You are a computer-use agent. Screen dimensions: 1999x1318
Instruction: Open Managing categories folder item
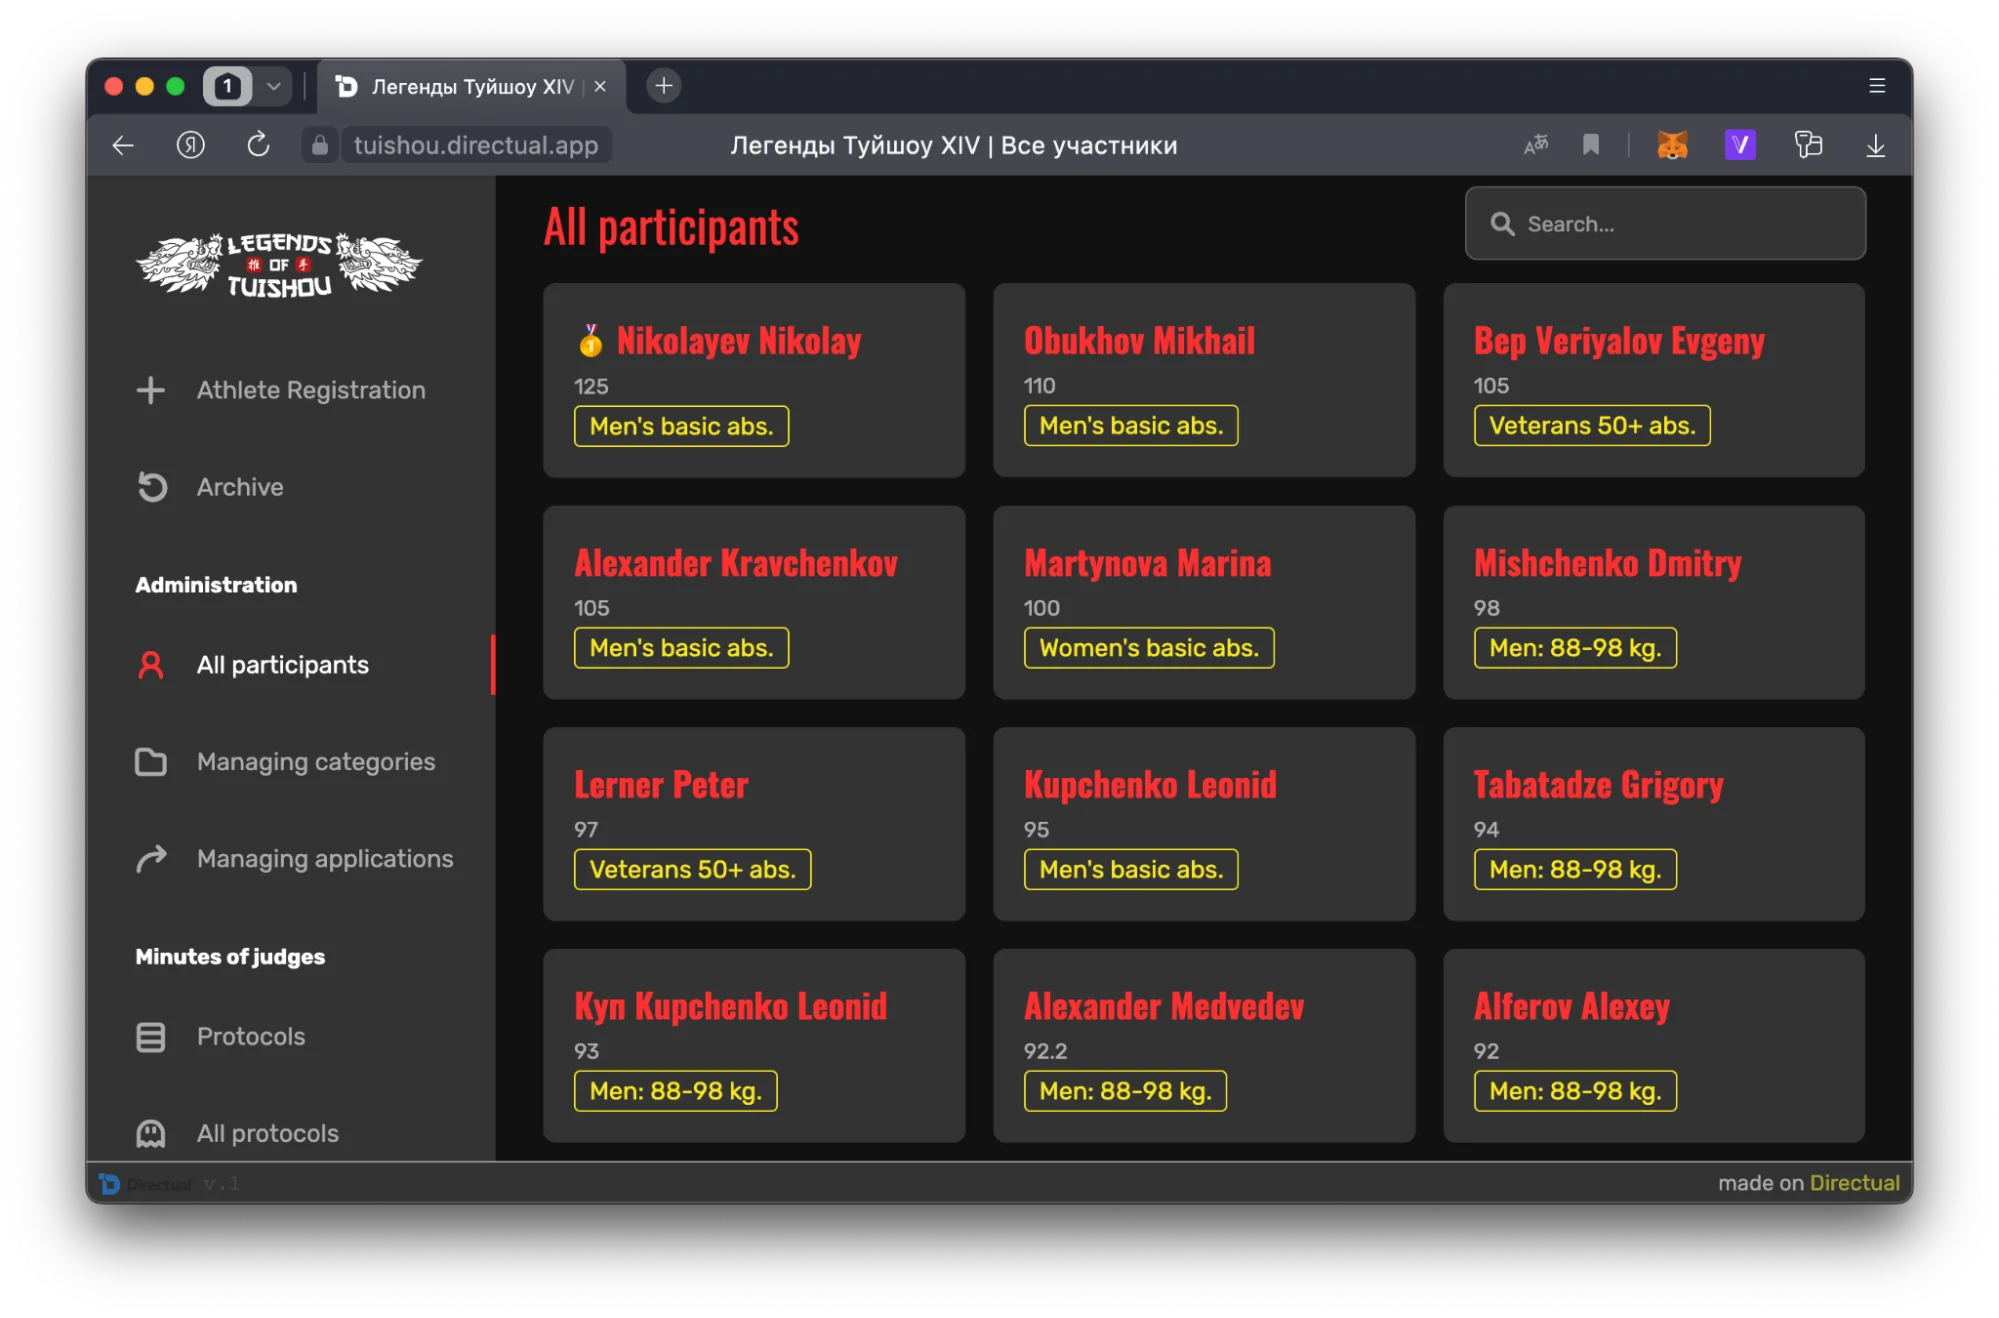(315, 762)
